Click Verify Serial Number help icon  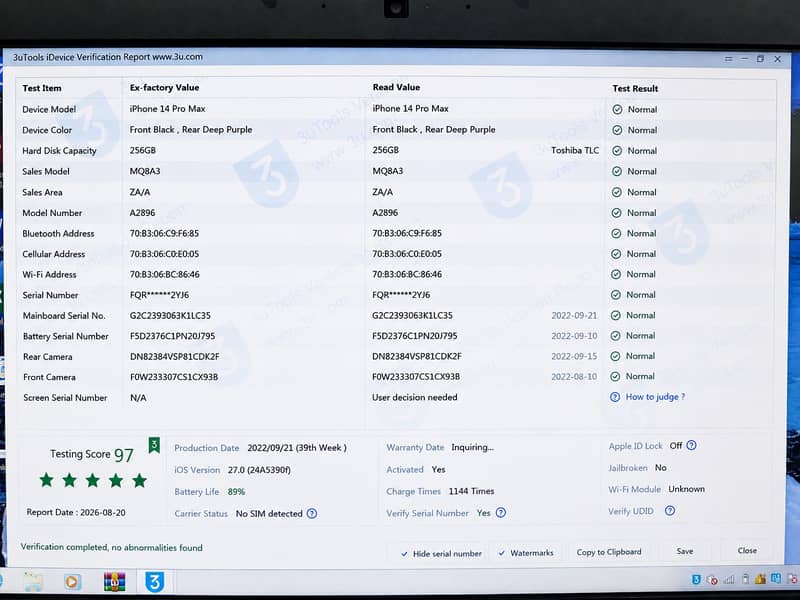click(501, 513)
